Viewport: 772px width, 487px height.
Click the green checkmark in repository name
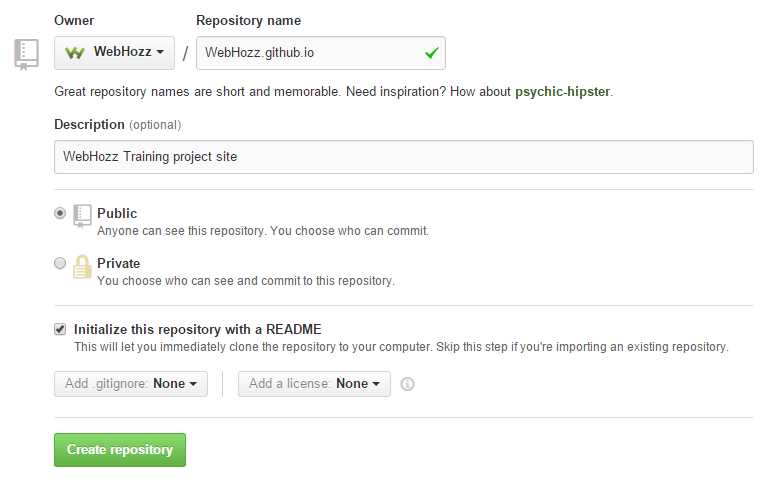432,53
